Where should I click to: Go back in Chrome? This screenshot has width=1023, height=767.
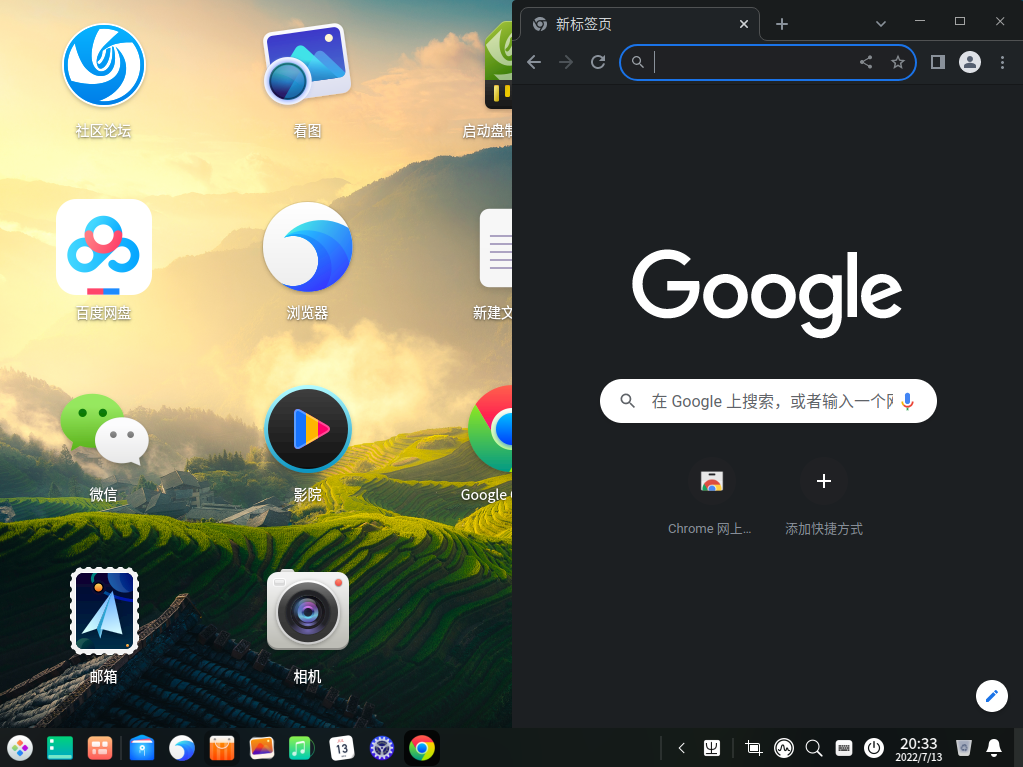[x=534, y=62]
